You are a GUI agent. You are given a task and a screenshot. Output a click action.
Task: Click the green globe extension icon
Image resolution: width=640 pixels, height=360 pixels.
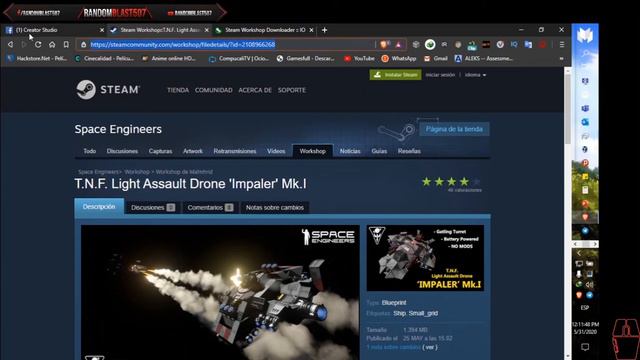point(430,44)
